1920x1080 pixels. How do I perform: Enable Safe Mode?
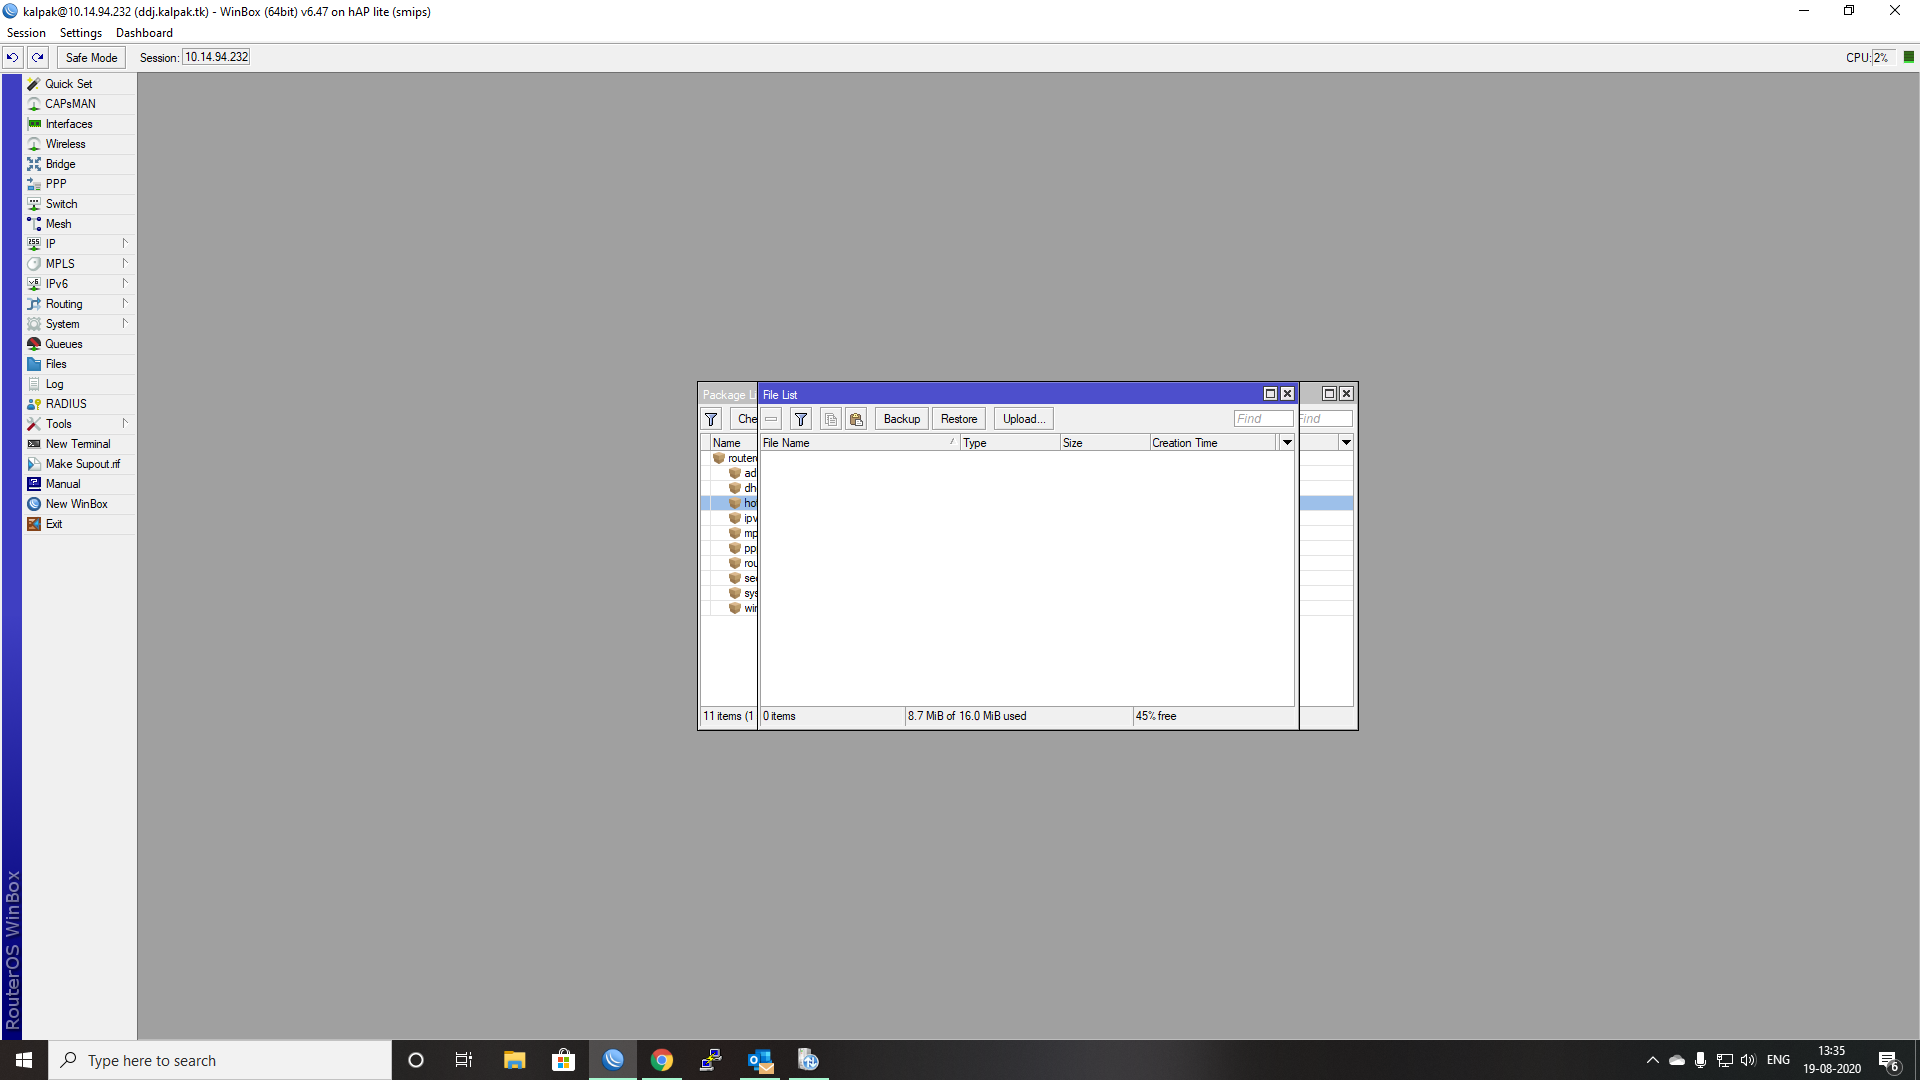point(90,57)
